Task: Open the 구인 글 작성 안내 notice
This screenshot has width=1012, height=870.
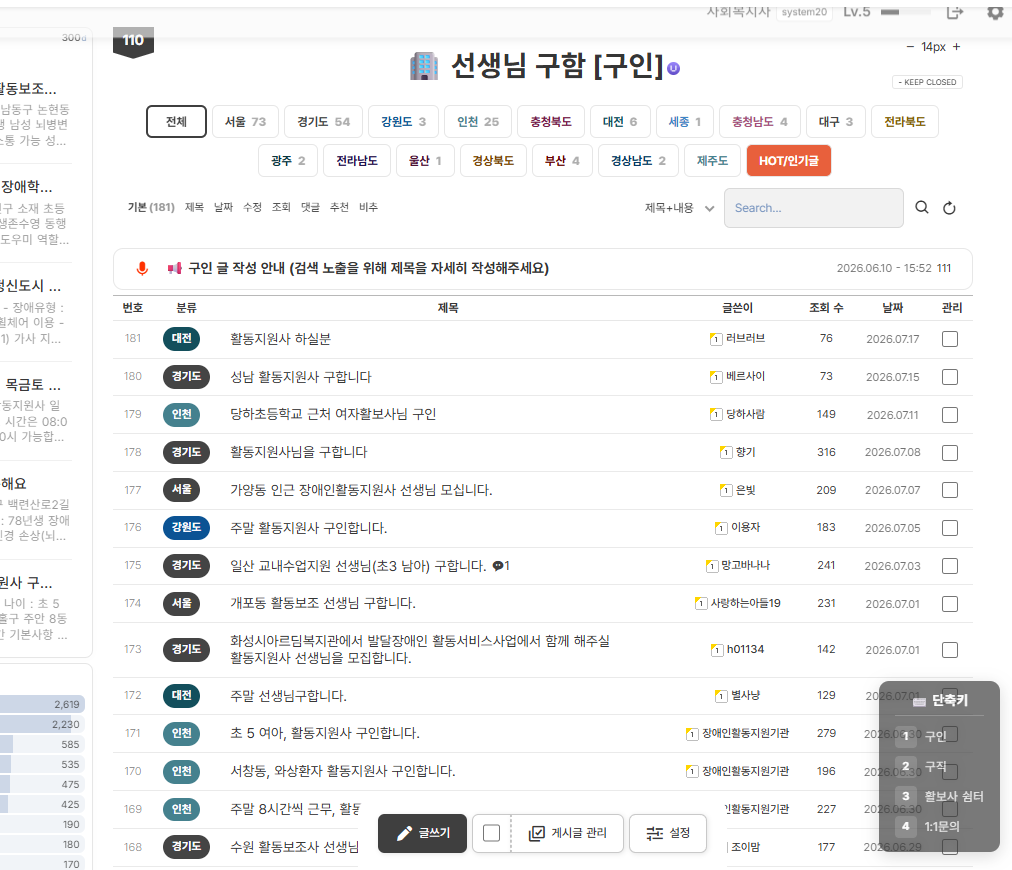Action: coord(369,268)
